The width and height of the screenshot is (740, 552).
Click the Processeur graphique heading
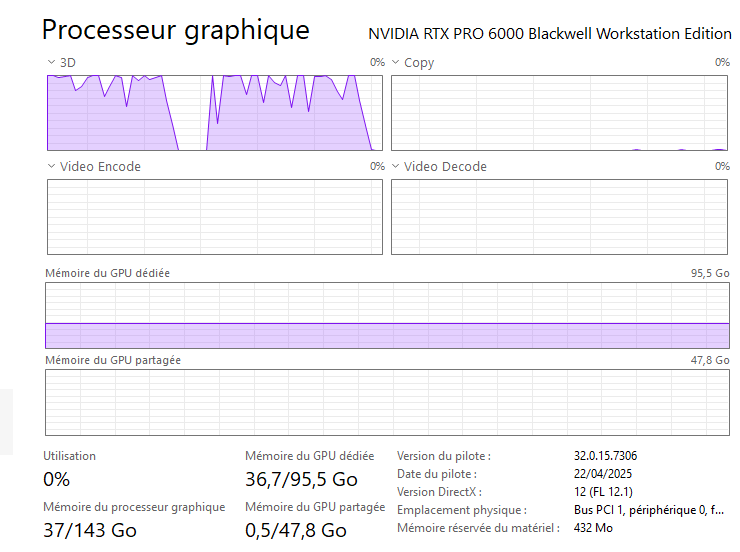pos(175,30)
